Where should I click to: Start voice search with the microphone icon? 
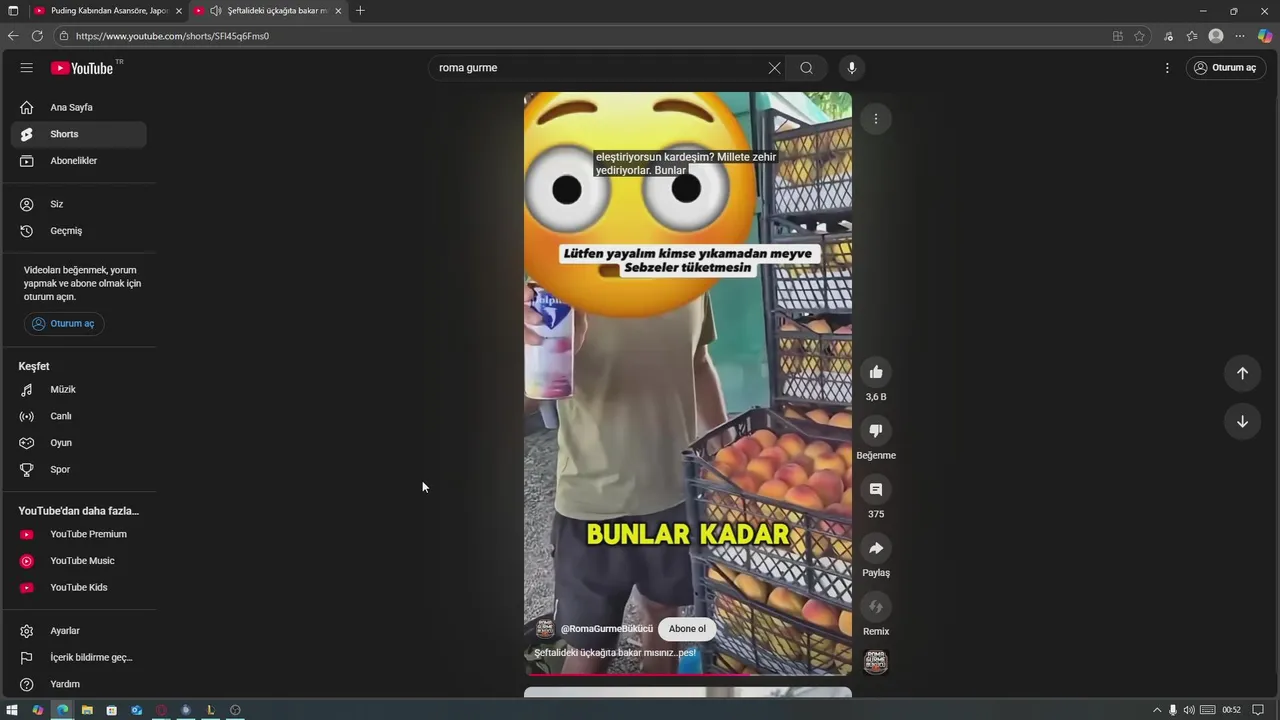click(x=852, y=68)
